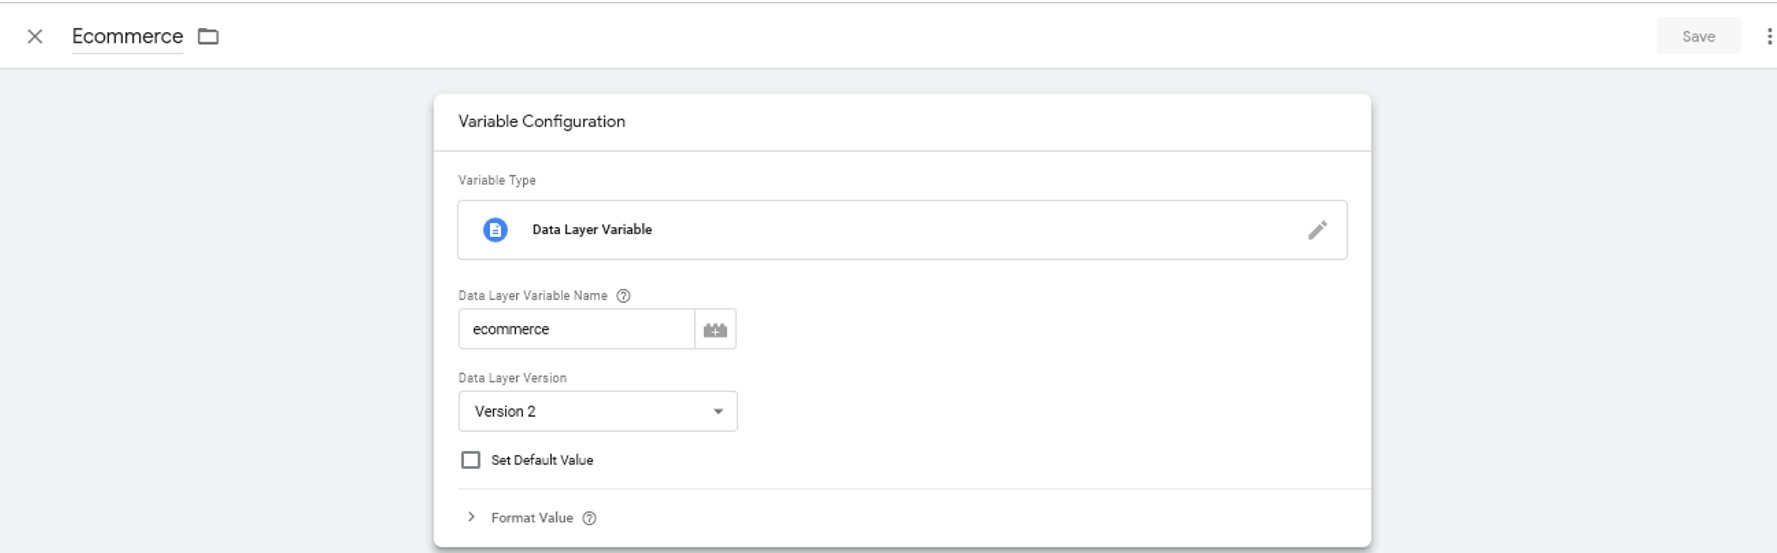Click the pencil icon to edit variable type
1777x553 pixels.
(1317, 230)
